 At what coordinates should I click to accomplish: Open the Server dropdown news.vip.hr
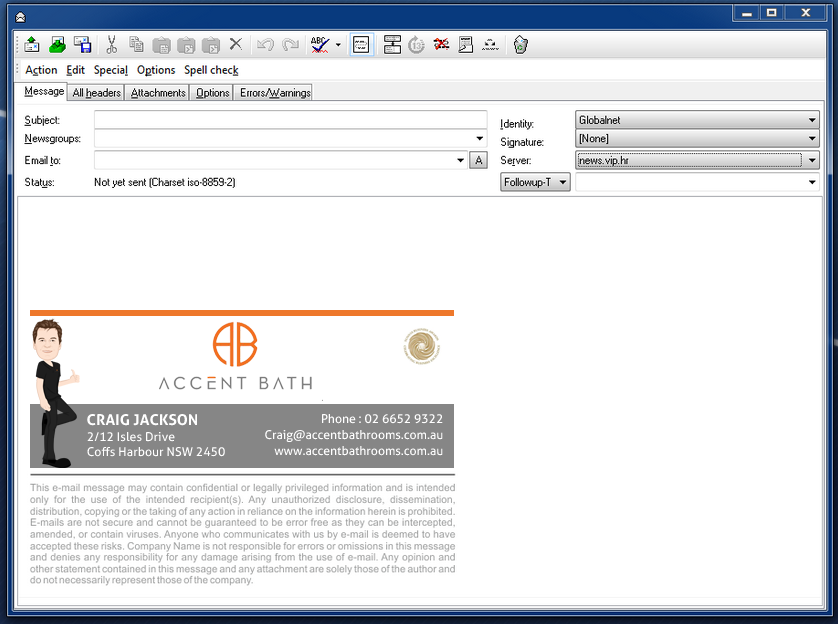click(x=697, y=160)
